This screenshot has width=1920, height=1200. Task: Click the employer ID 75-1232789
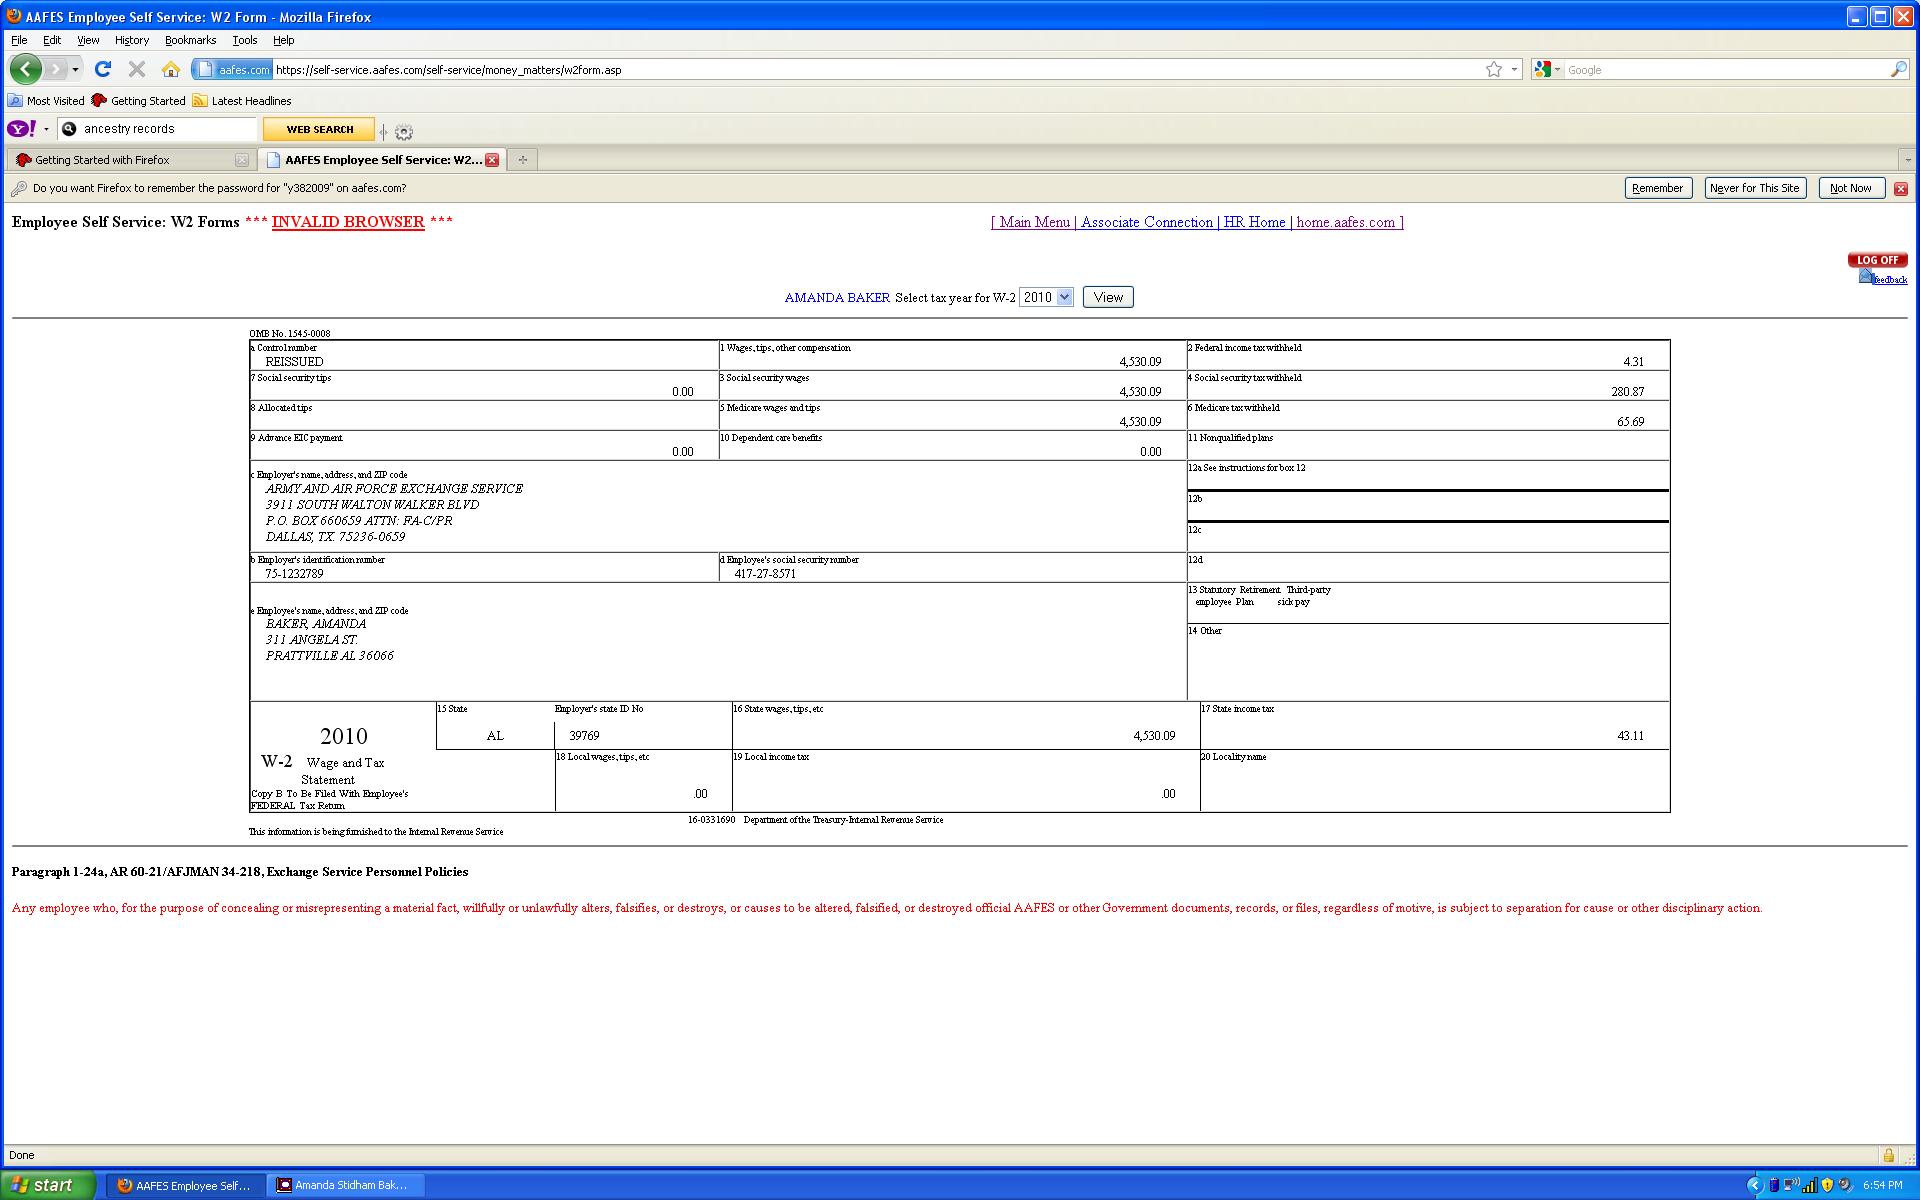294,574
